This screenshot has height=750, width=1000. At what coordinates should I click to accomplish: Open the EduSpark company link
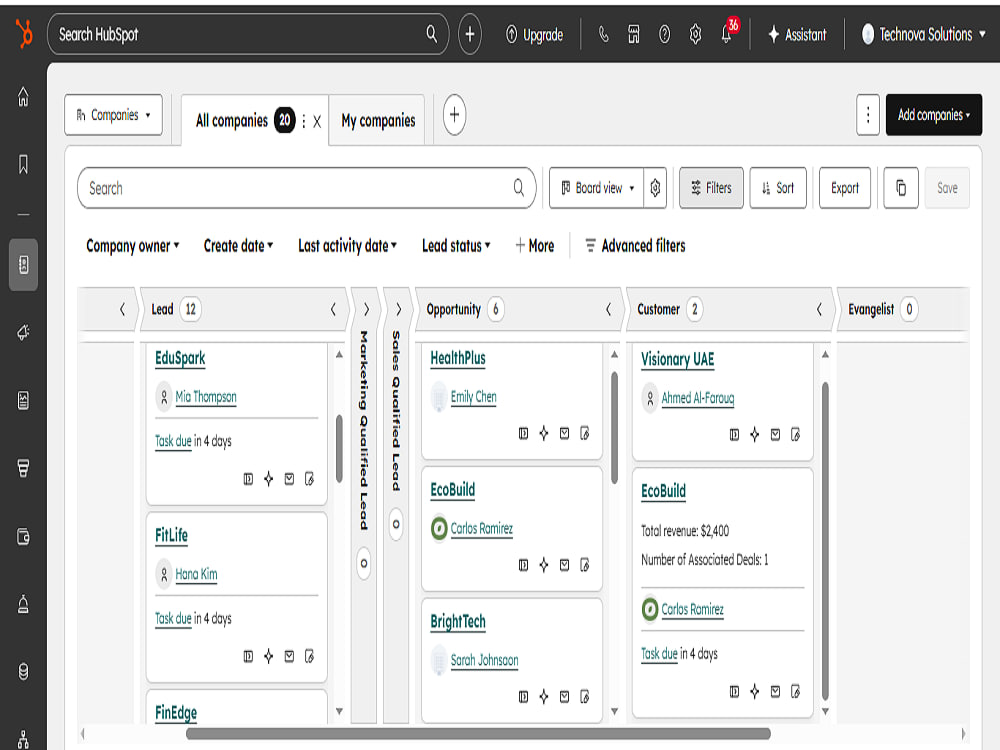point(180,358)
